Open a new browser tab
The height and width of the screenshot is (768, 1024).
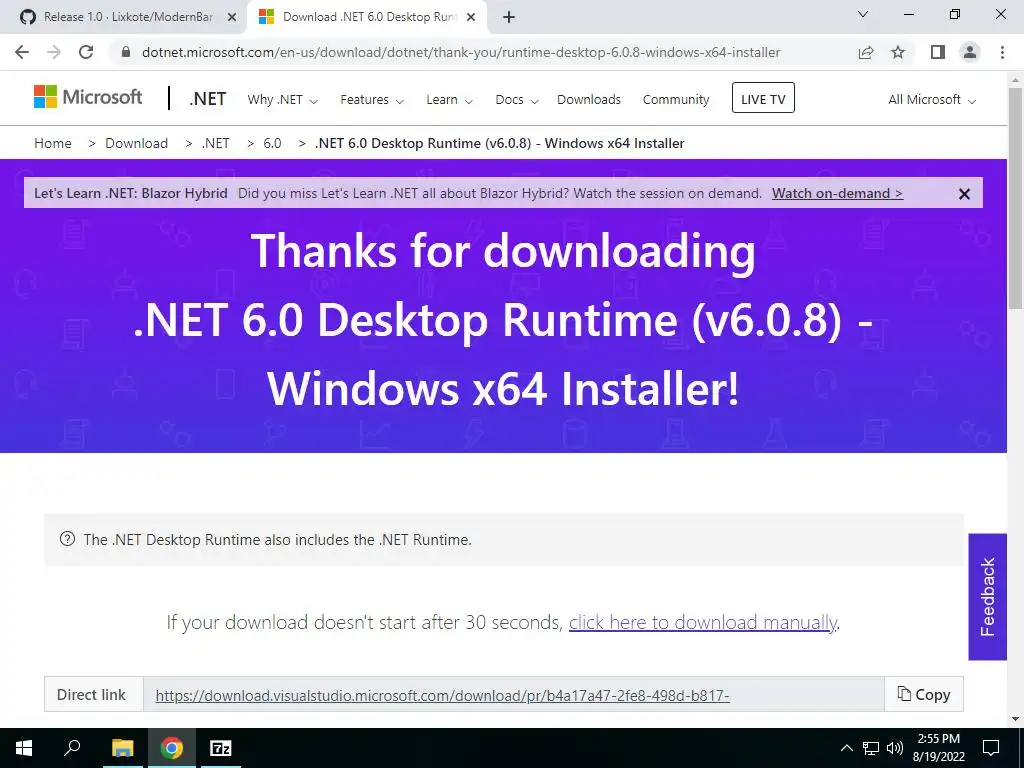[x=509, y=17]
